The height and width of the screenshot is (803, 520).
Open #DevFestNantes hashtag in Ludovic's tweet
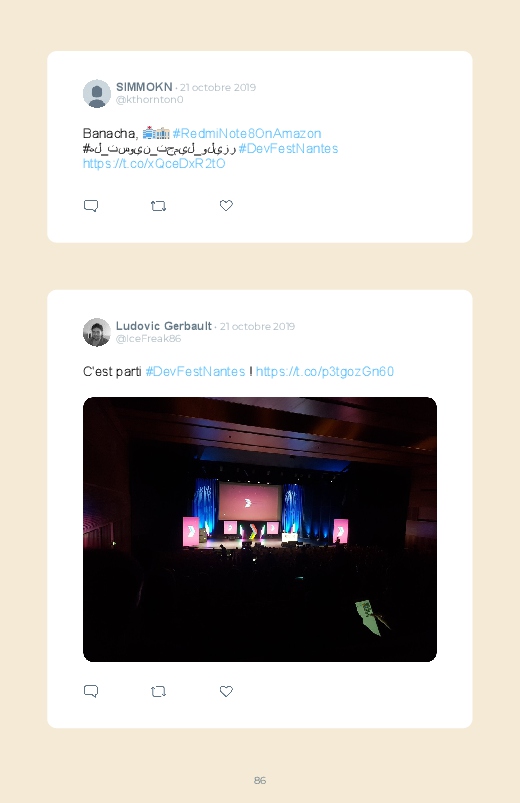[195, 371]
